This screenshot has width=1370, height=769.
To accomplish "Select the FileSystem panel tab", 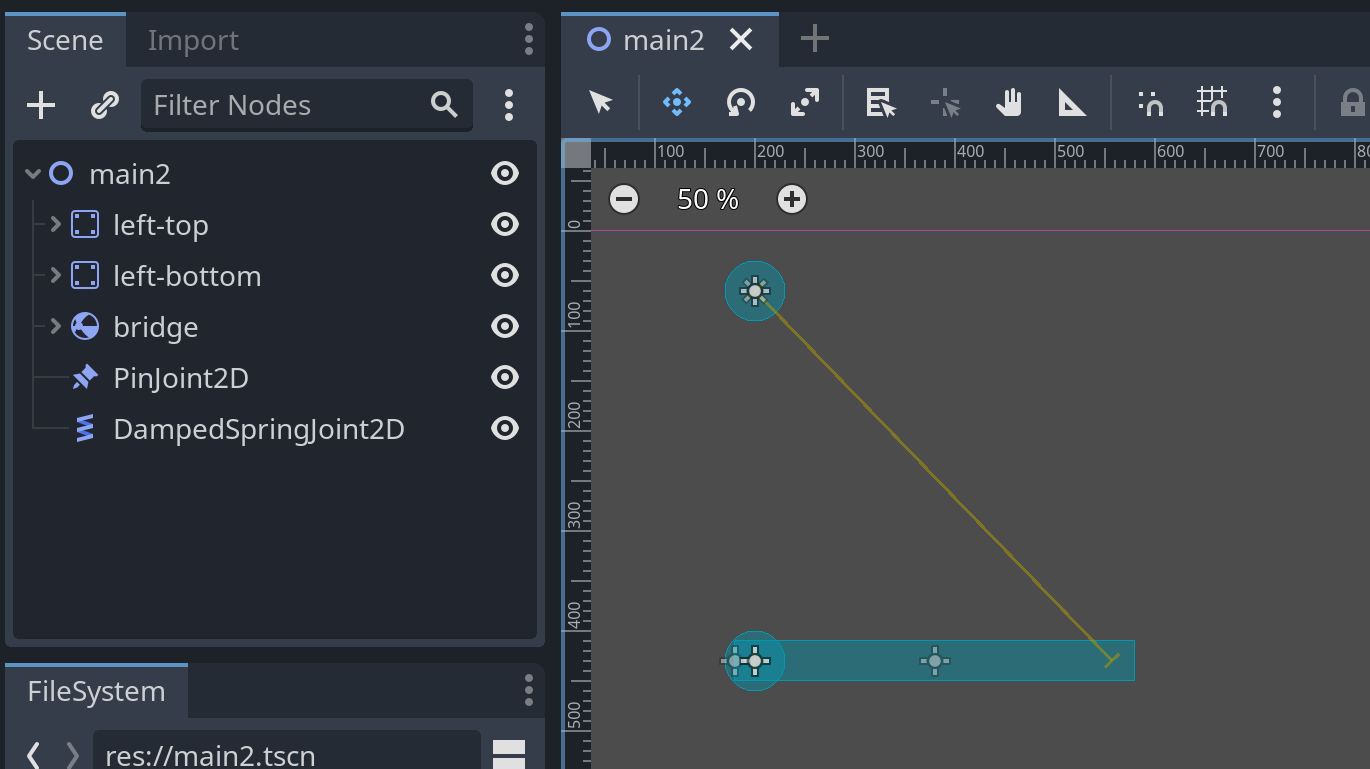I will pyautogui.click(x=96, y=690).
